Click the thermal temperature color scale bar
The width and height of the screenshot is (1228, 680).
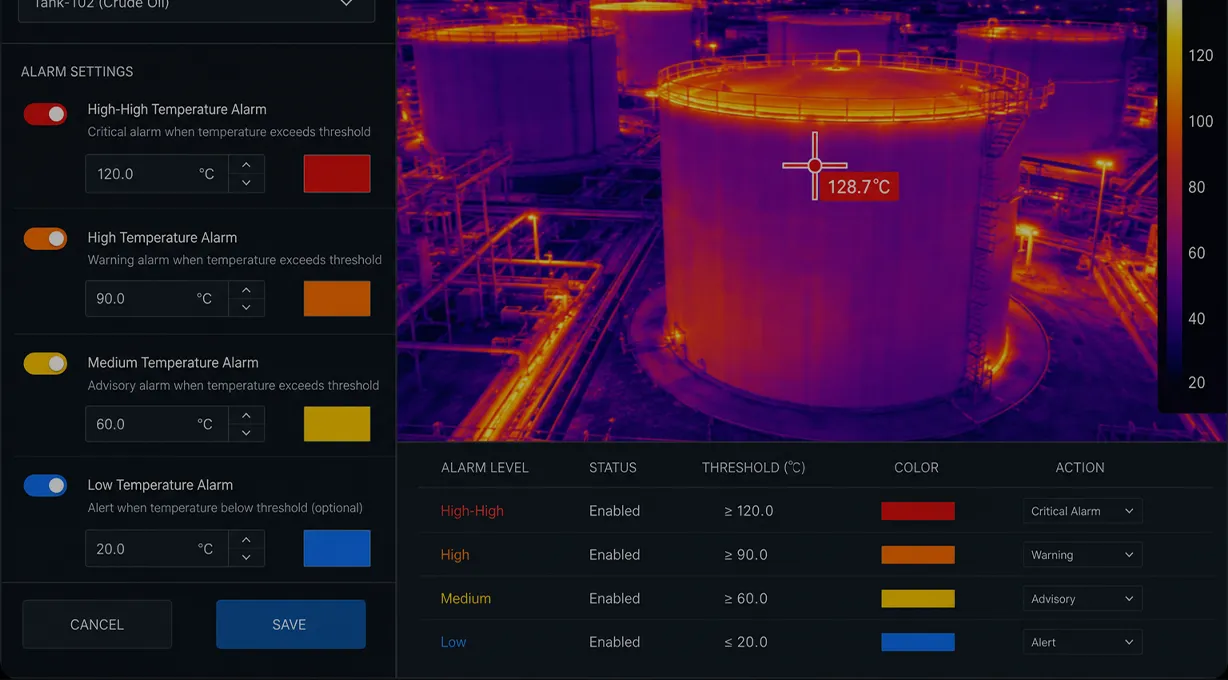point(1174,200)
